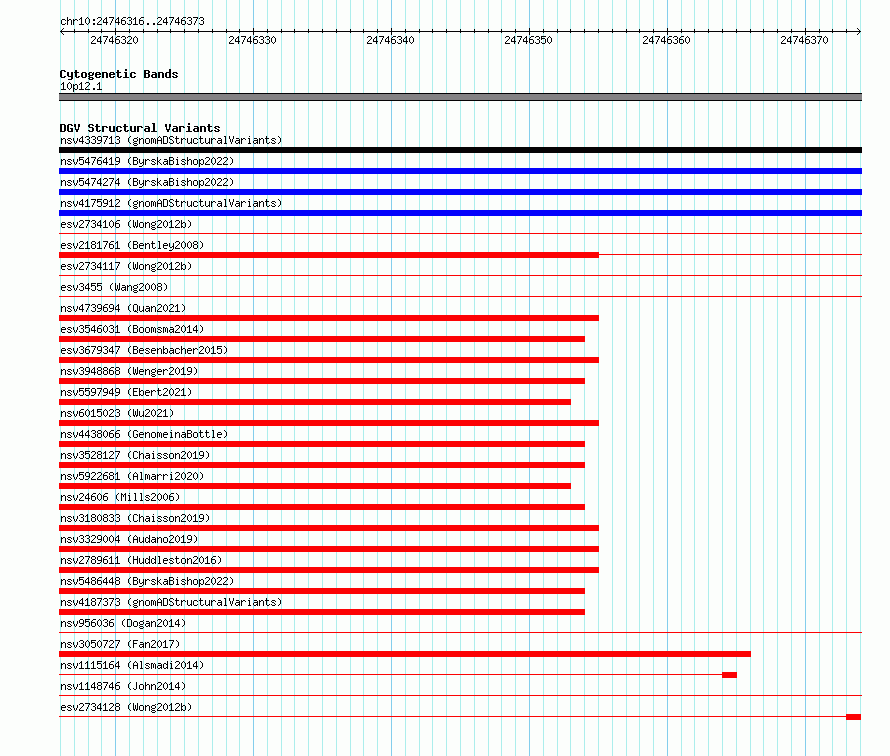Click nsv1115164 (Alsmadi2014) label
Screen dimensions: 890x756
132,665
